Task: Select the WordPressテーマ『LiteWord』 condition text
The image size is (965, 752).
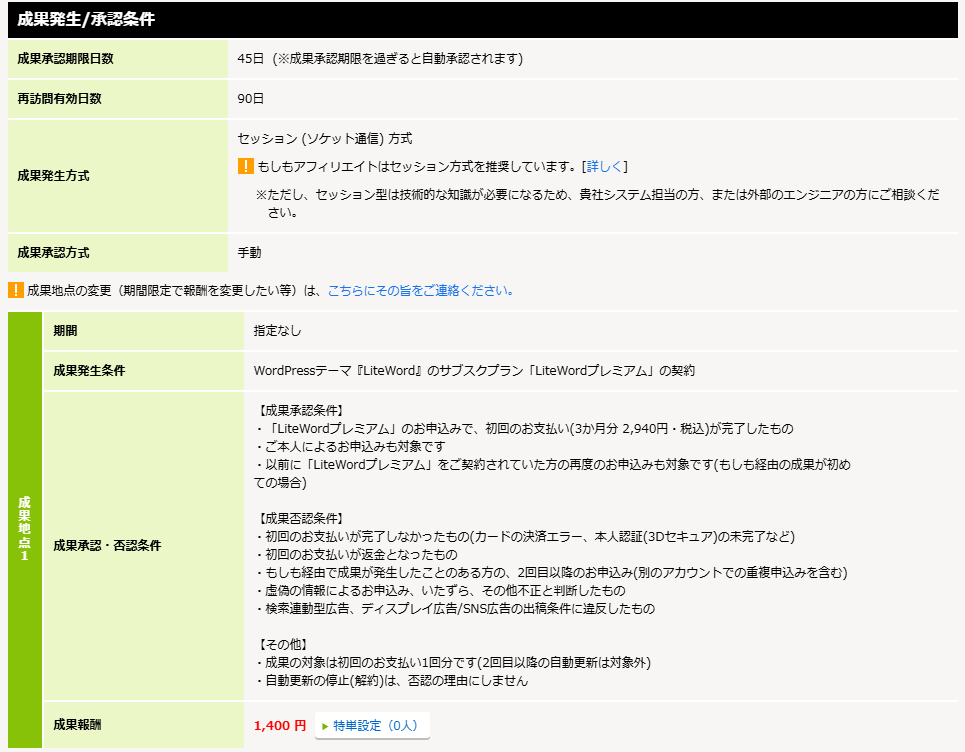Action: [x=474, y=370]
